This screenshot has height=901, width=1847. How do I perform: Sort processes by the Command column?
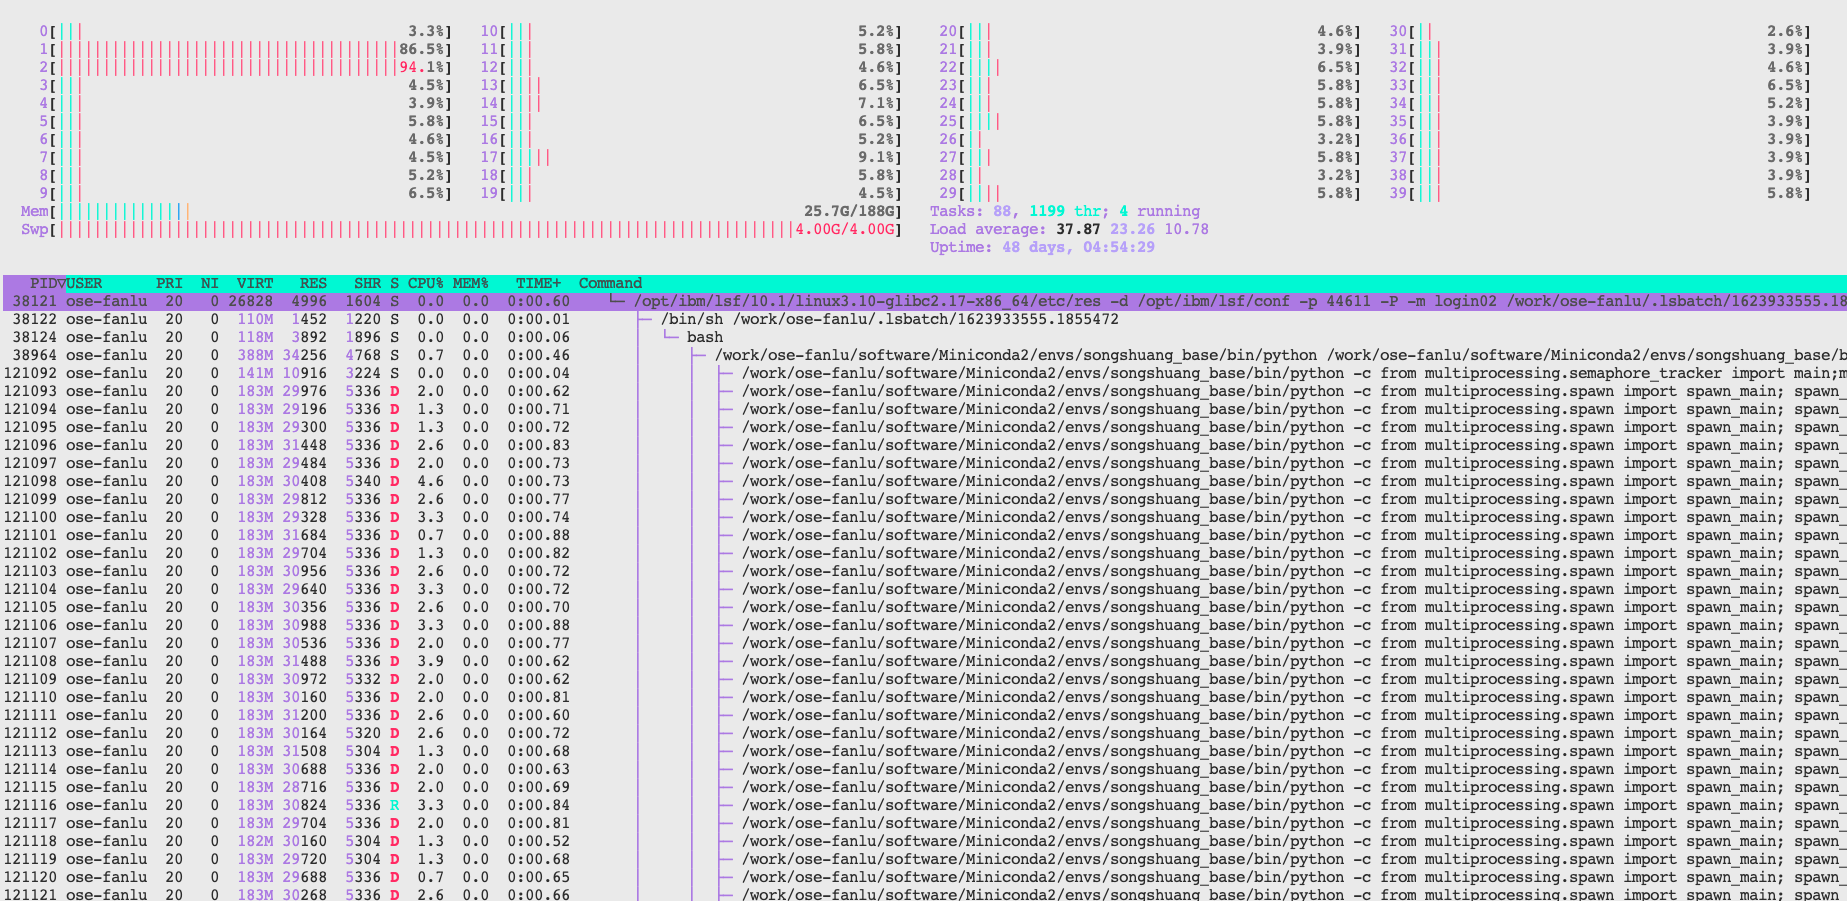click(608, 283)
